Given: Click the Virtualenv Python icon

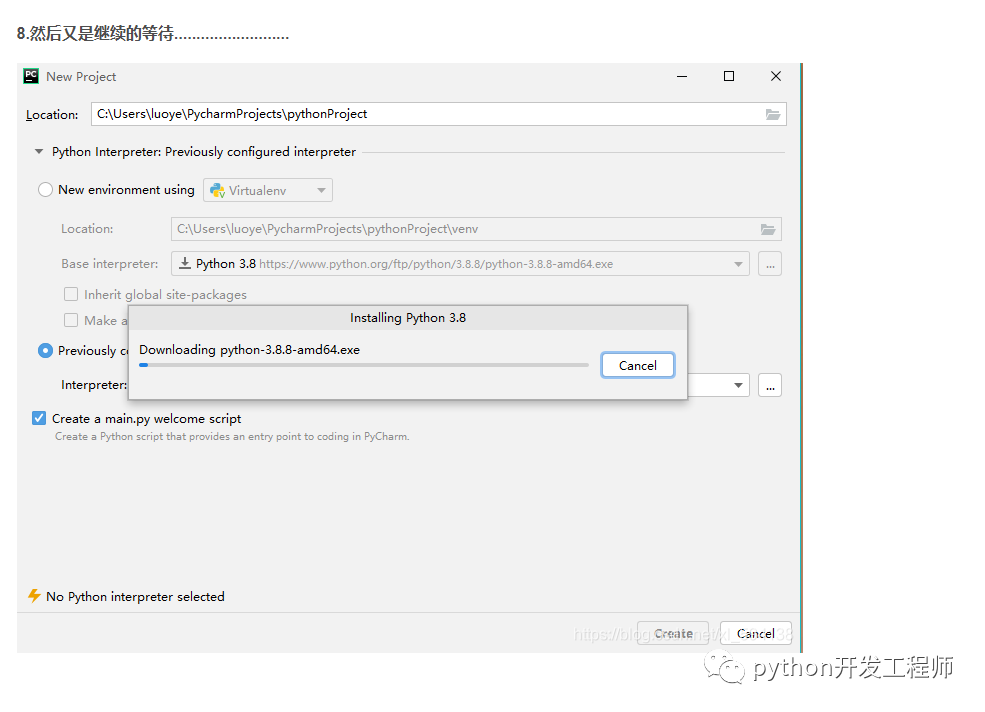Looking at the screenshot, I should (217, 190).
